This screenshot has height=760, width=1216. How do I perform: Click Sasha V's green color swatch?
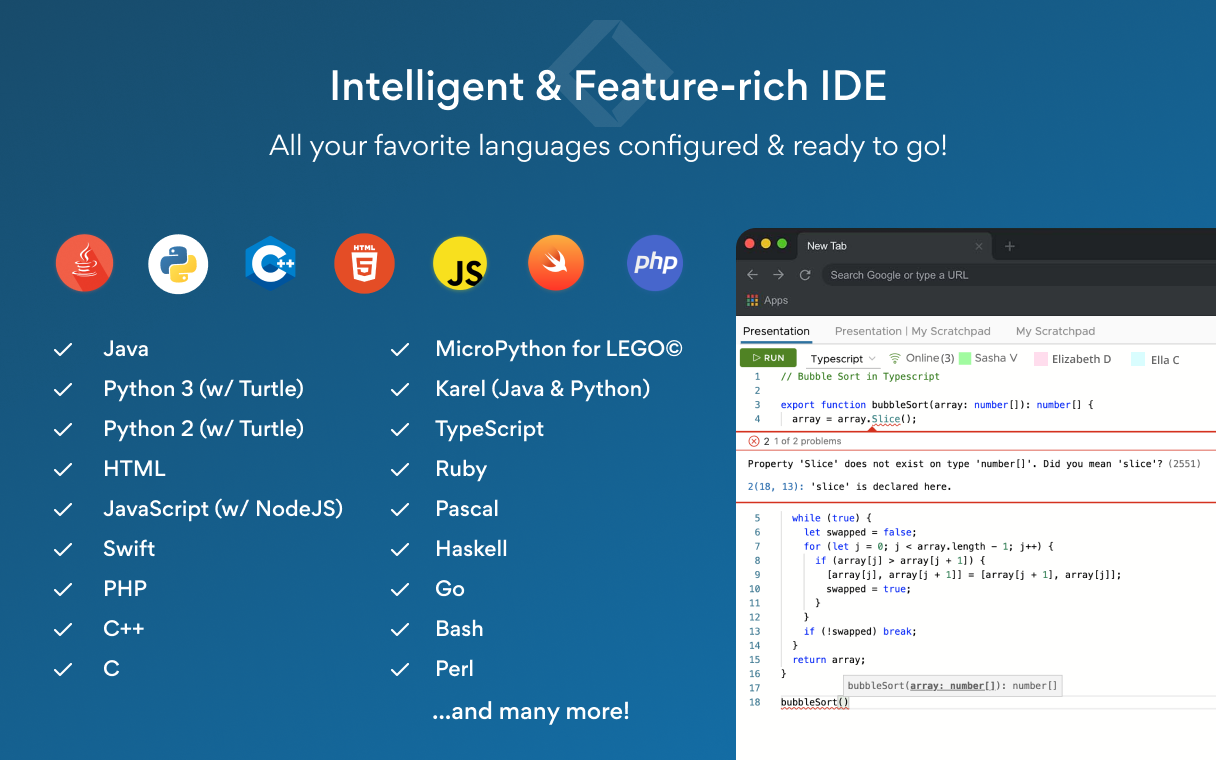965,358
